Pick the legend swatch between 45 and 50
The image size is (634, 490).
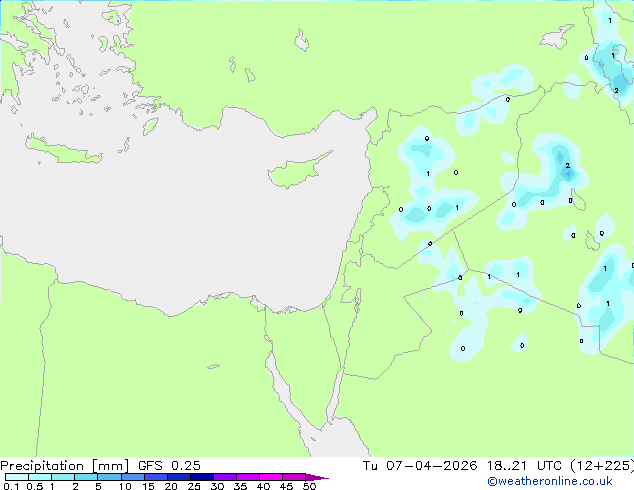294,477
